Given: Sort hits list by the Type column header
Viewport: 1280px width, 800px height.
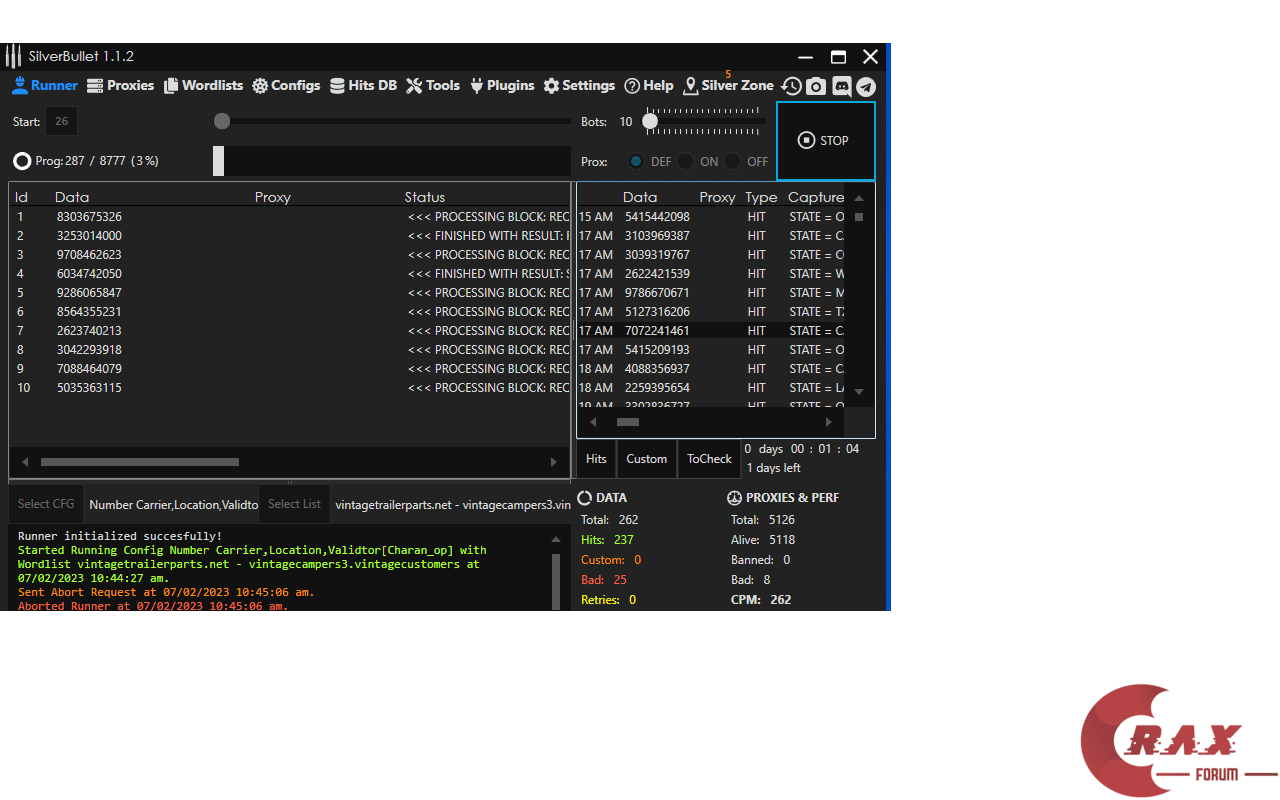Looking at the screenshot, I should coord(761,197).
